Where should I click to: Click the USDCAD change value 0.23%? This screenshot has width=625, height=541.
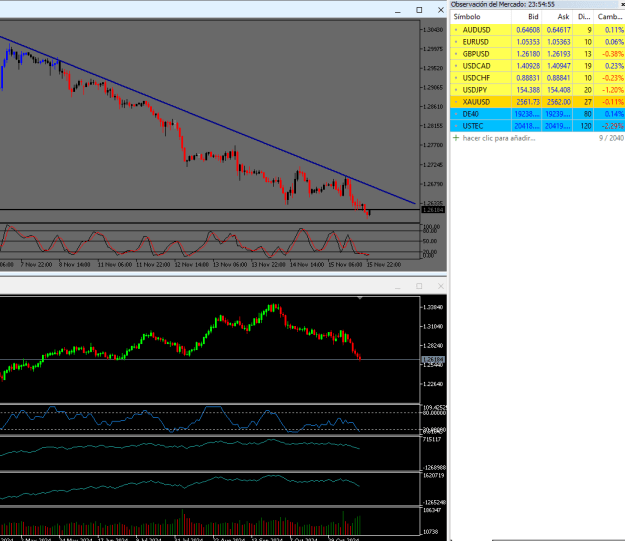coord(614,66)
